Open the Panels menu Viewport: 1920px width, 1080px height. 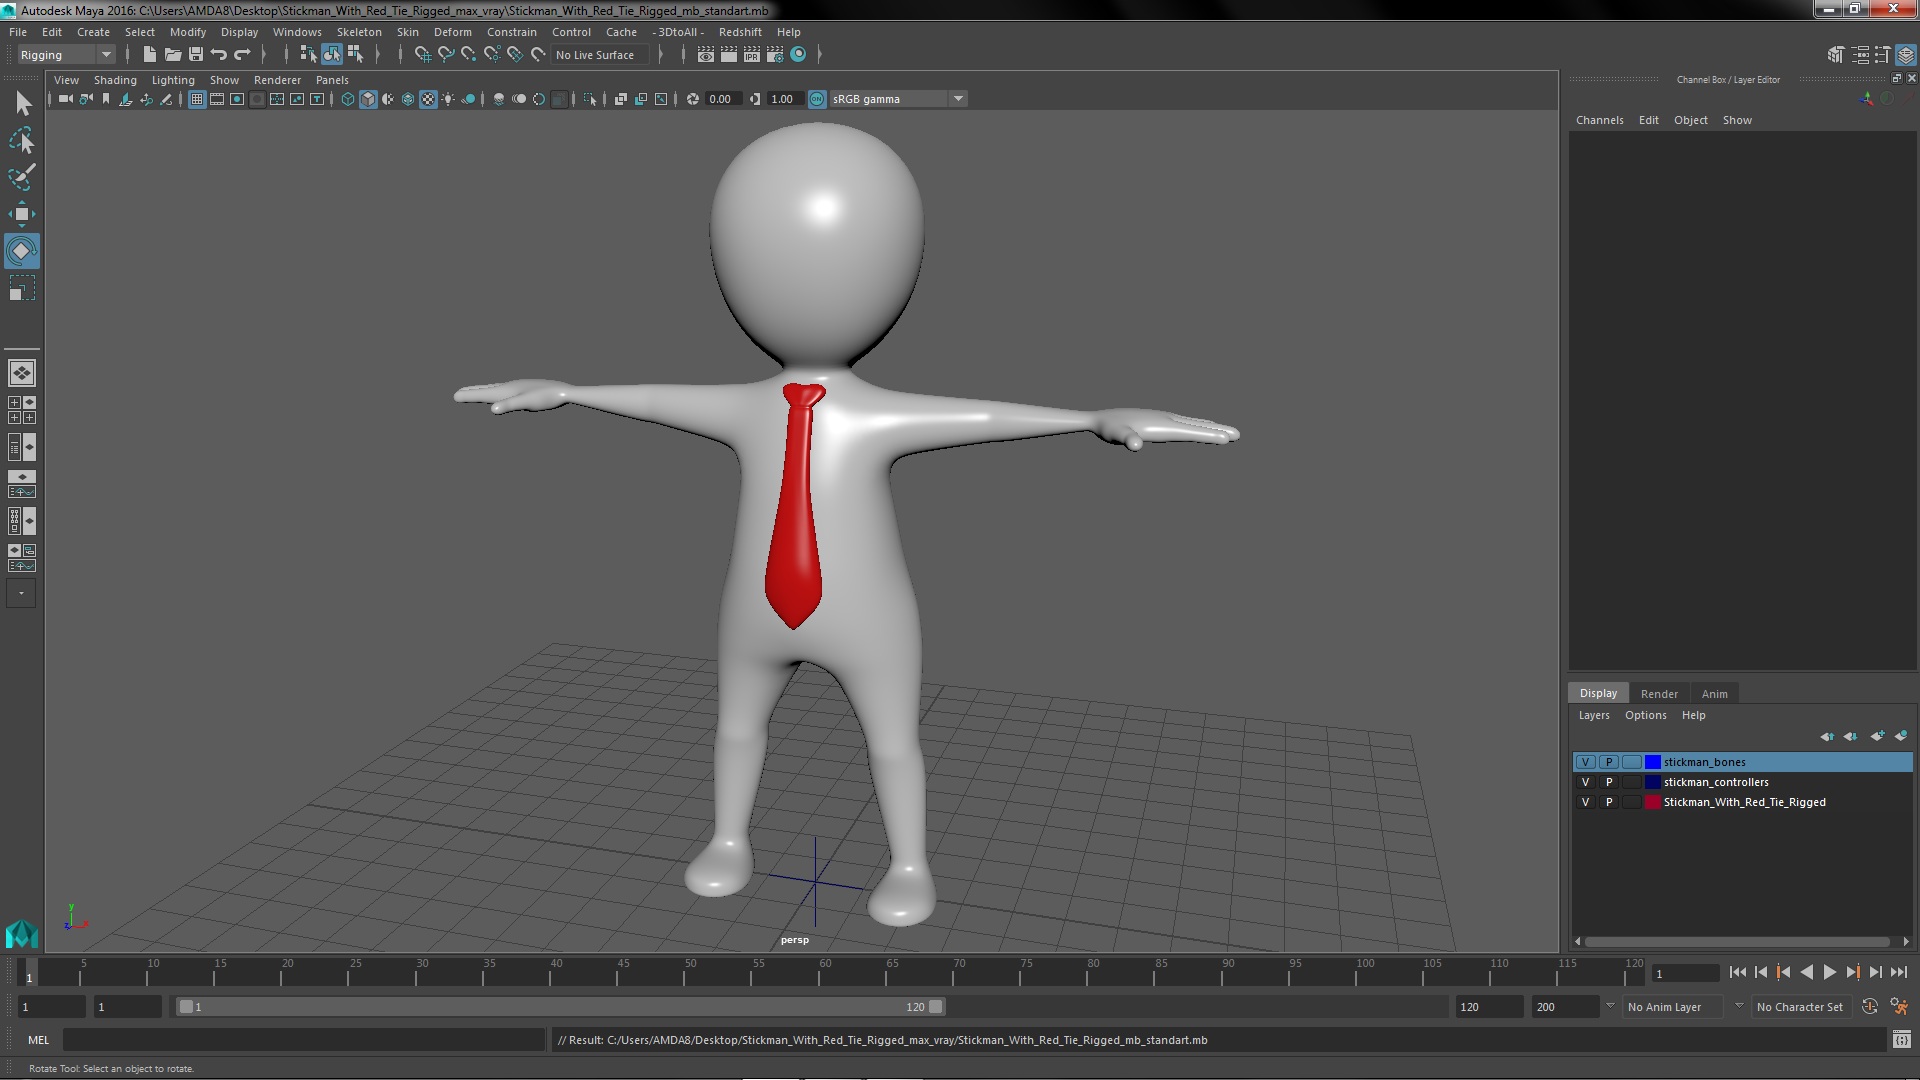[332, 80]
